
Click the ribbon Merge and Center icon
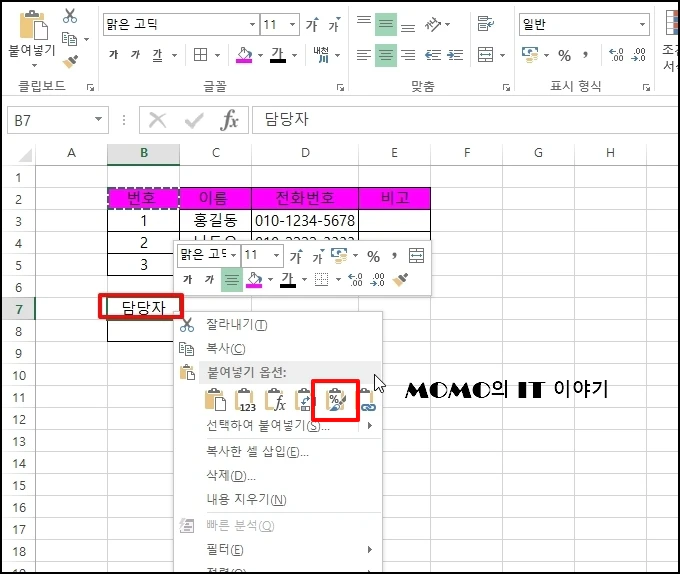486,55
